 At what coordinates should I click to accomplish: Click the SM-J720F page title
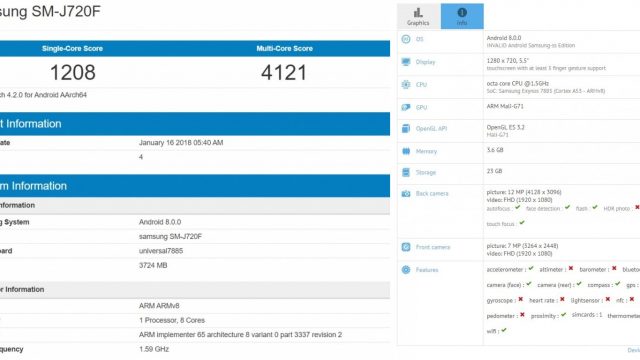pos(50,11)
